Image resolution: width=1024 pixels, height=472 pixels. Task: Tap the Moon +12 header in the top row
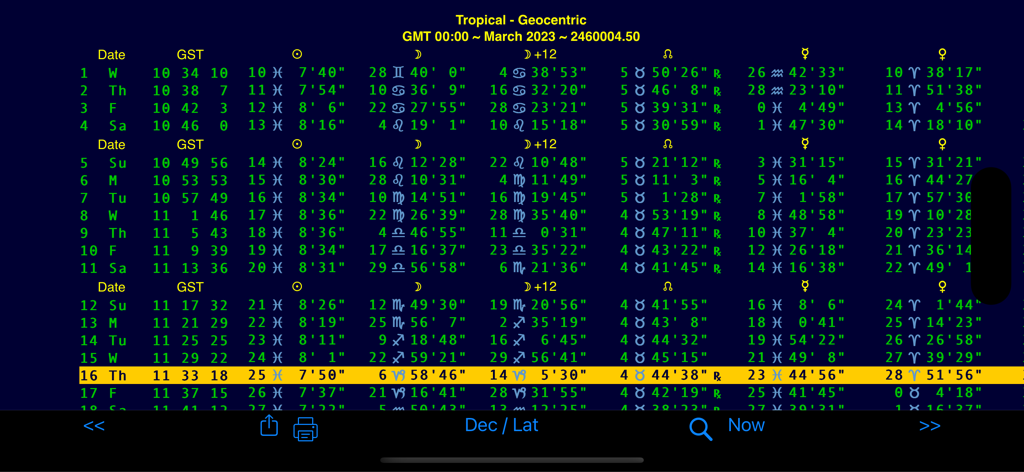click(x=540, y=55)
